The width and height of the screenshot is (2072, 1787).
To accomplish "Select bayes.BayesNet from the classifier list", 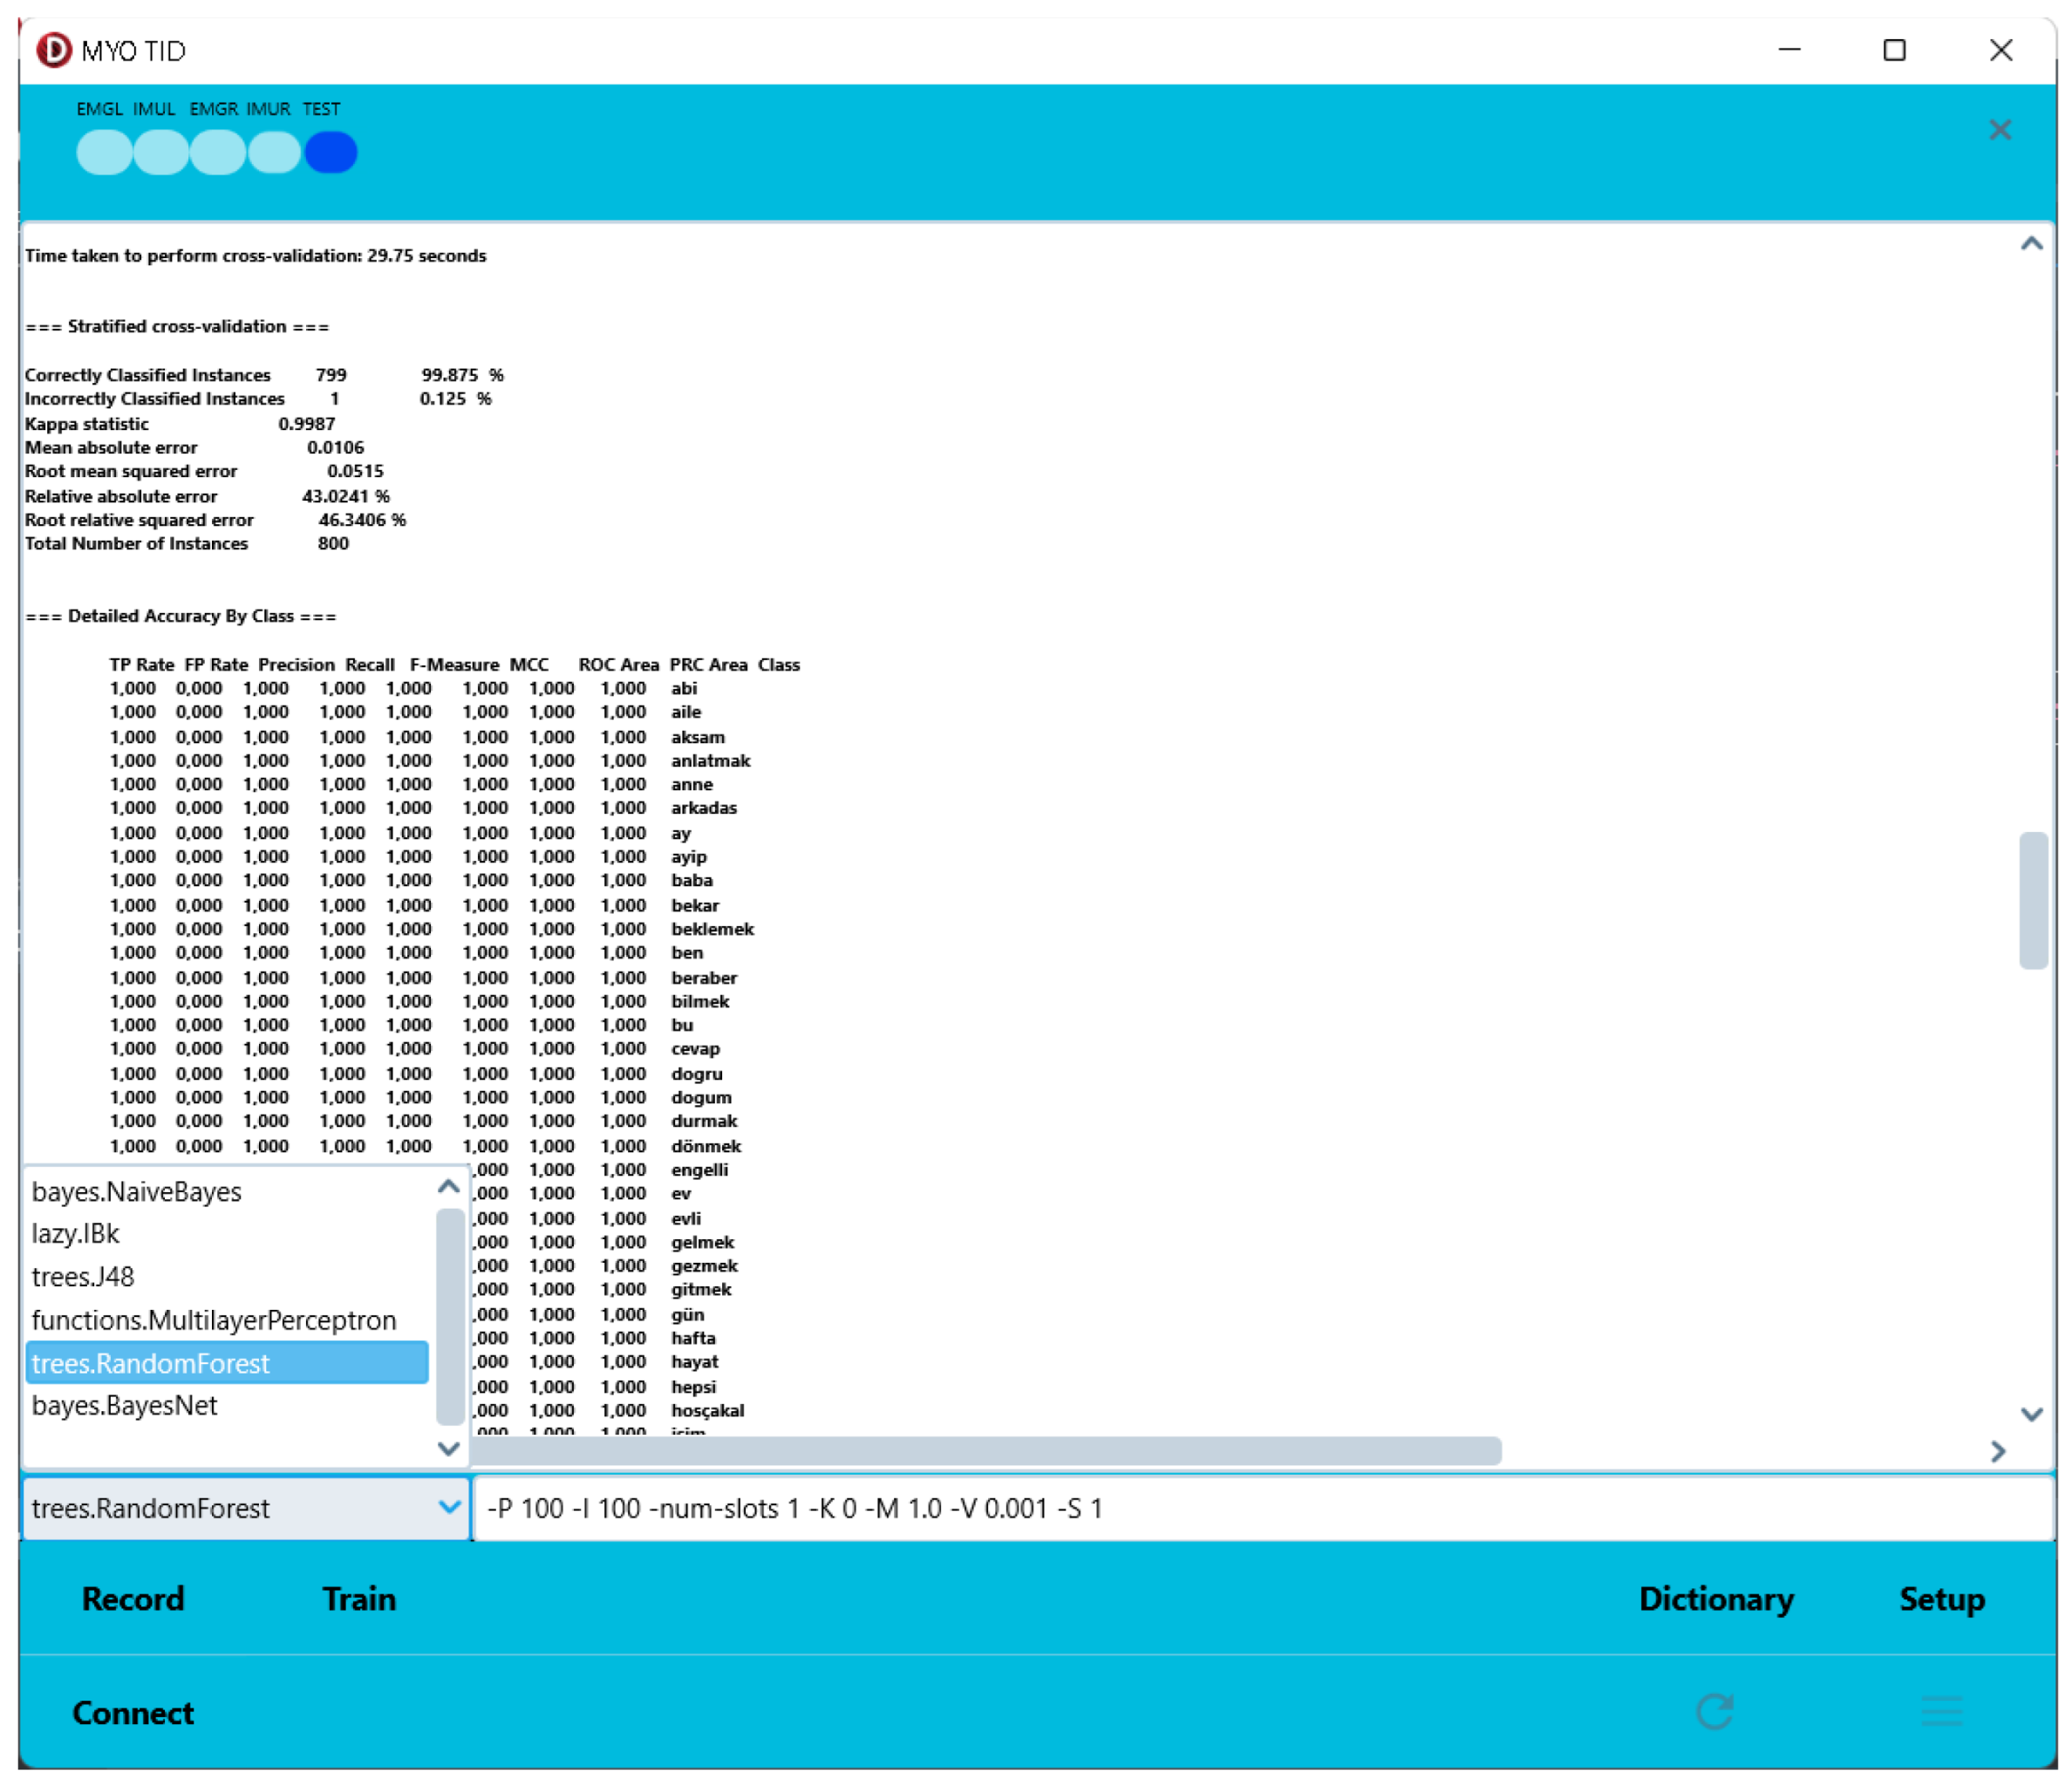I will tap(228, 1406).
